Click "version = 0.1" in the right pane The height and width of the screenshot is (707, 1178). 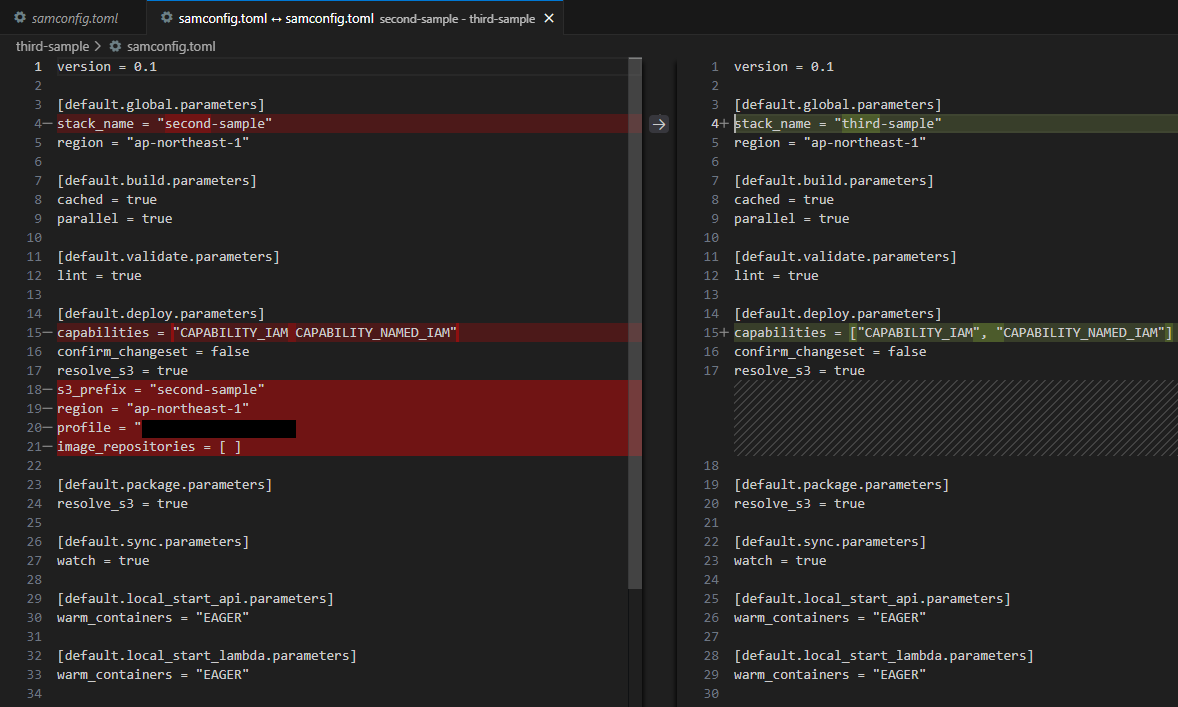784,66
